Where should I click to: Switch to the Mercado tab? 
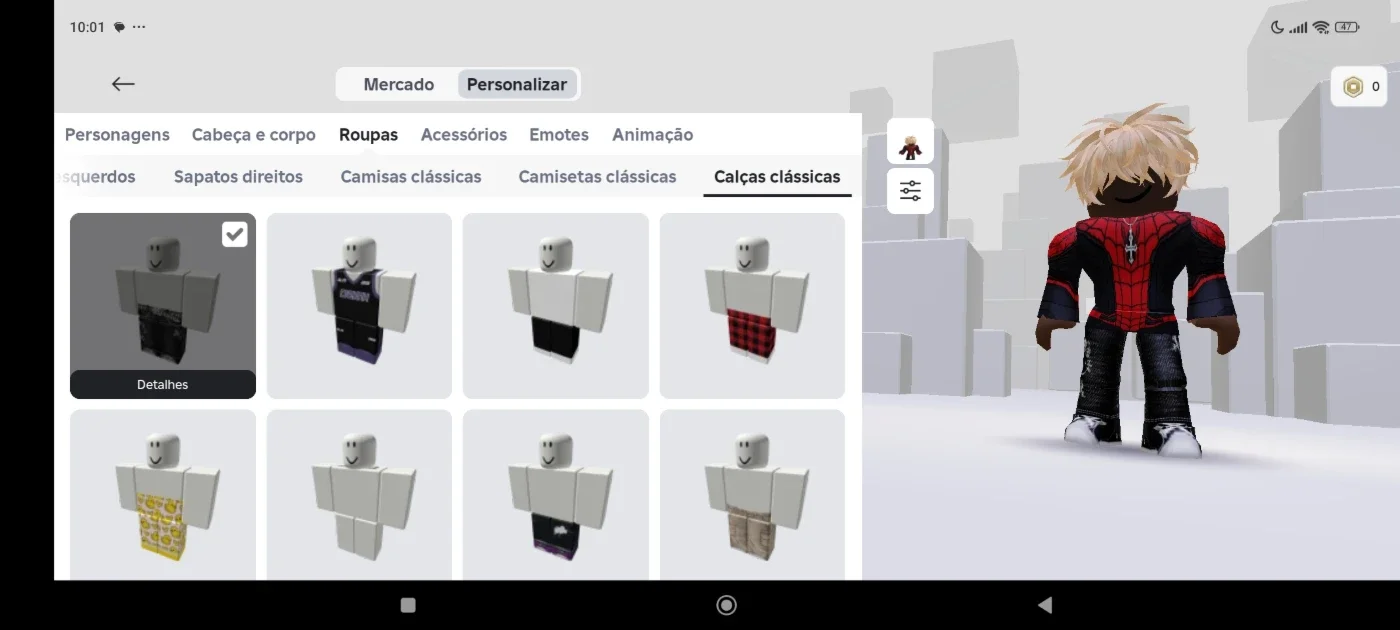[398, 84]
